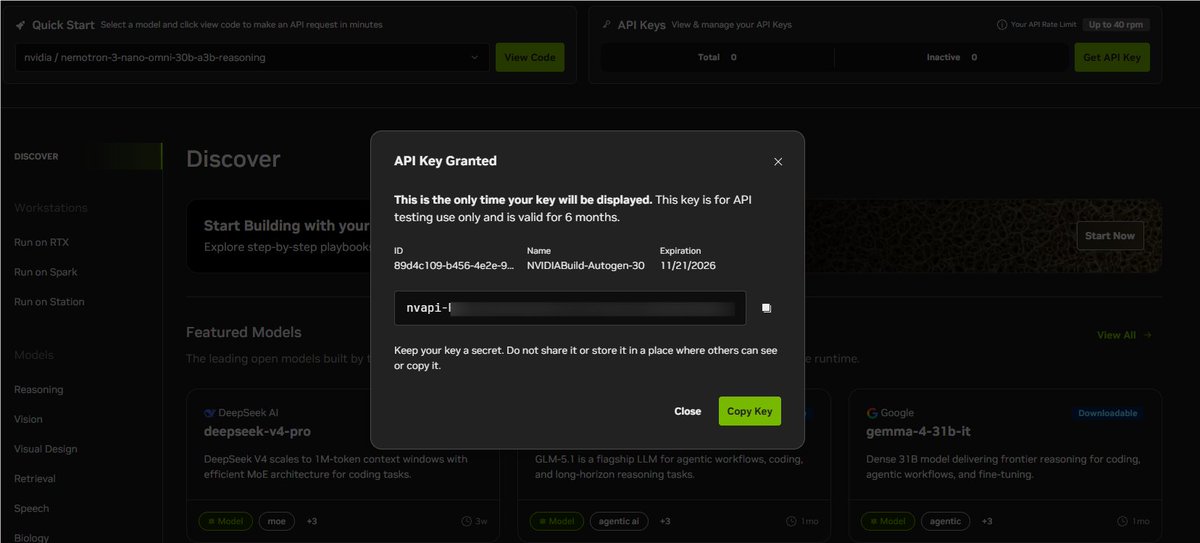
Task: Open the deepseek-v4-pro model card
Action: click(x=342, y=465)
